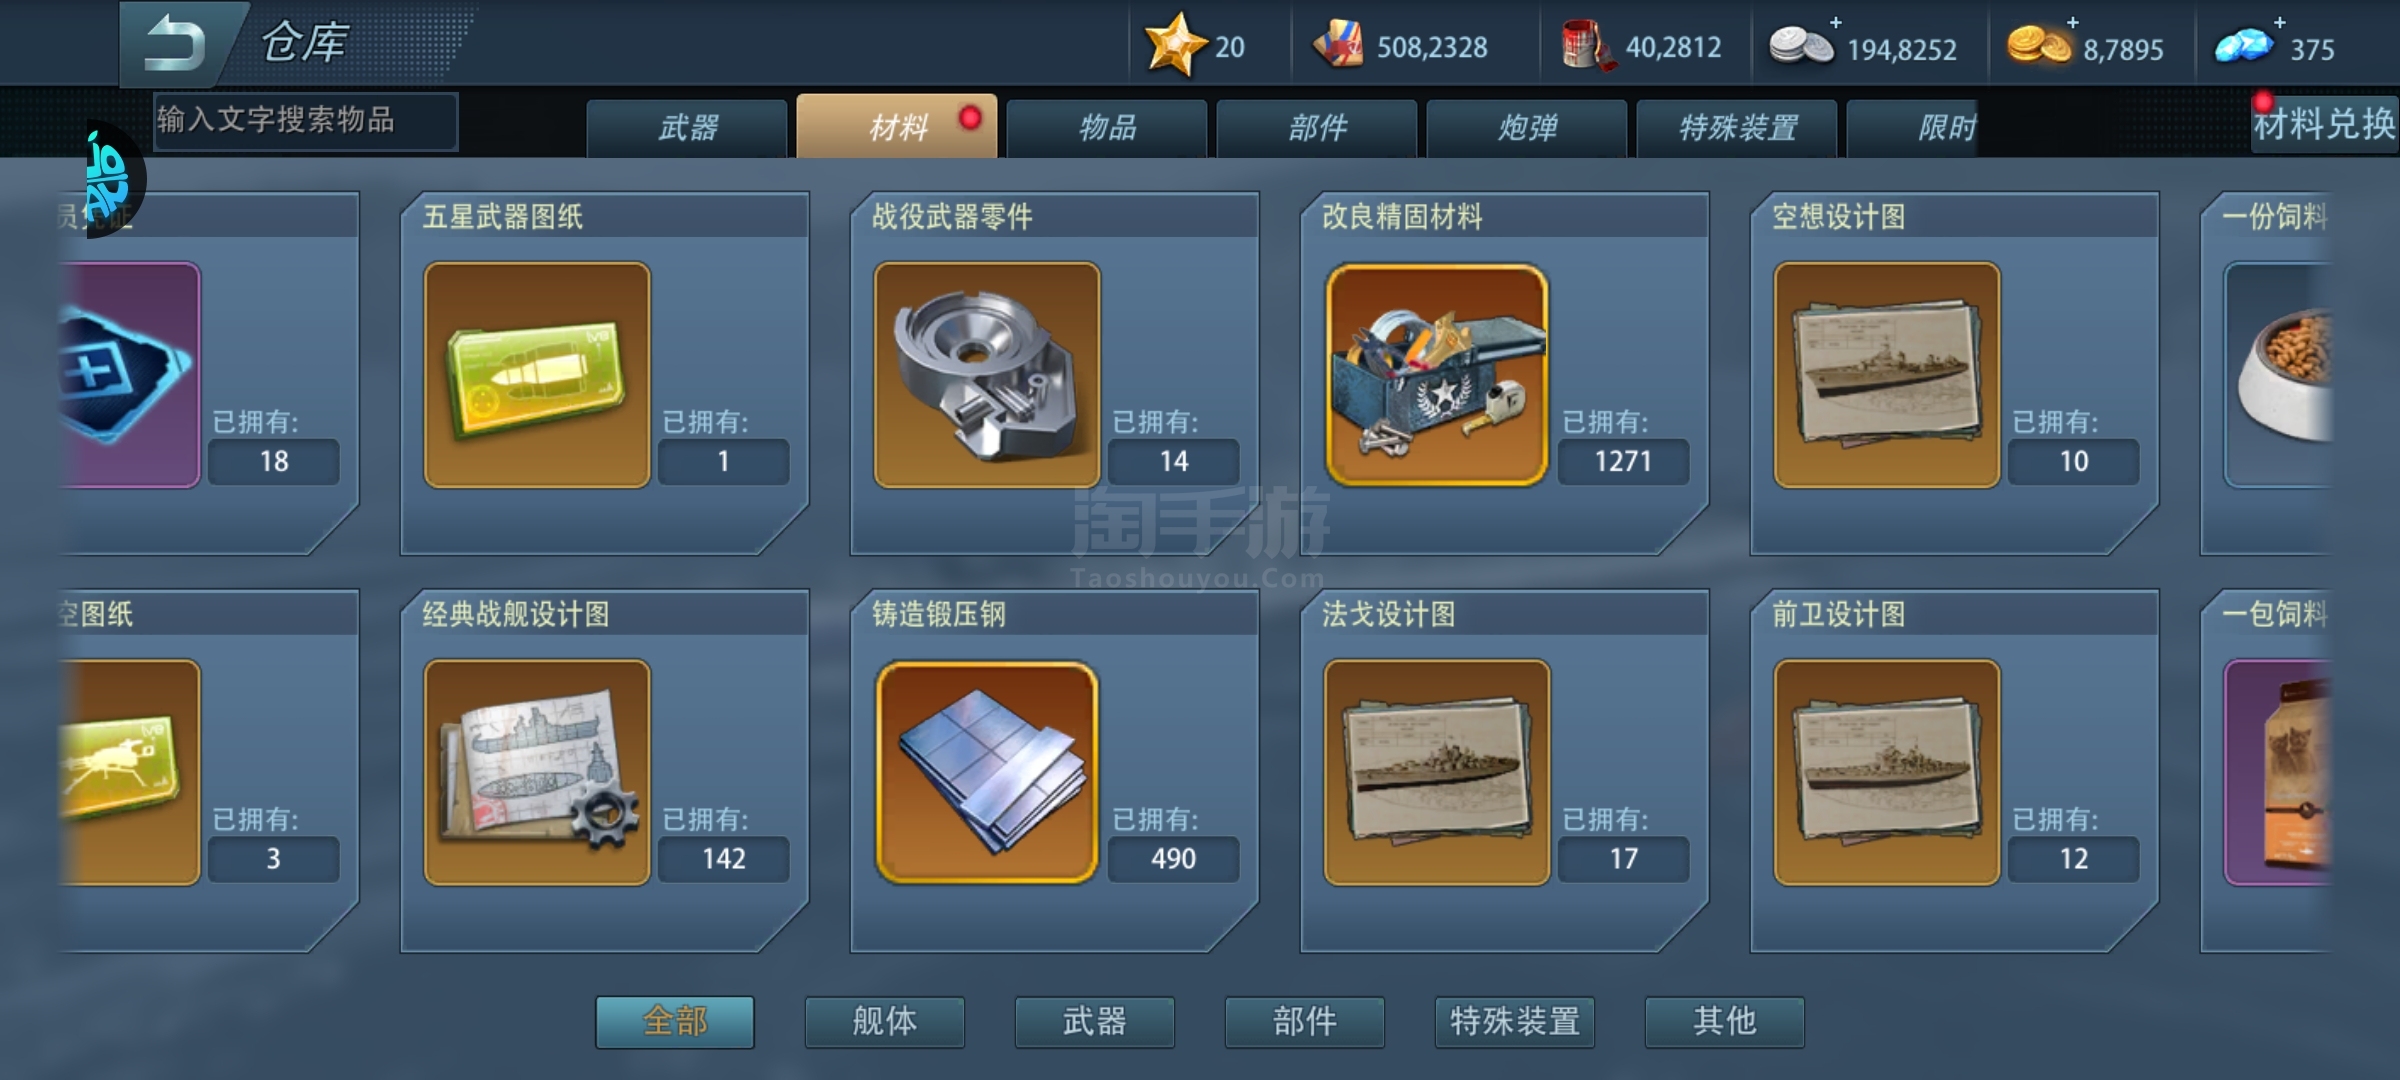Open the 五星武器图纸 item icon
The width and height of the screenshot is (2400, 1080).
click(537, 375)
